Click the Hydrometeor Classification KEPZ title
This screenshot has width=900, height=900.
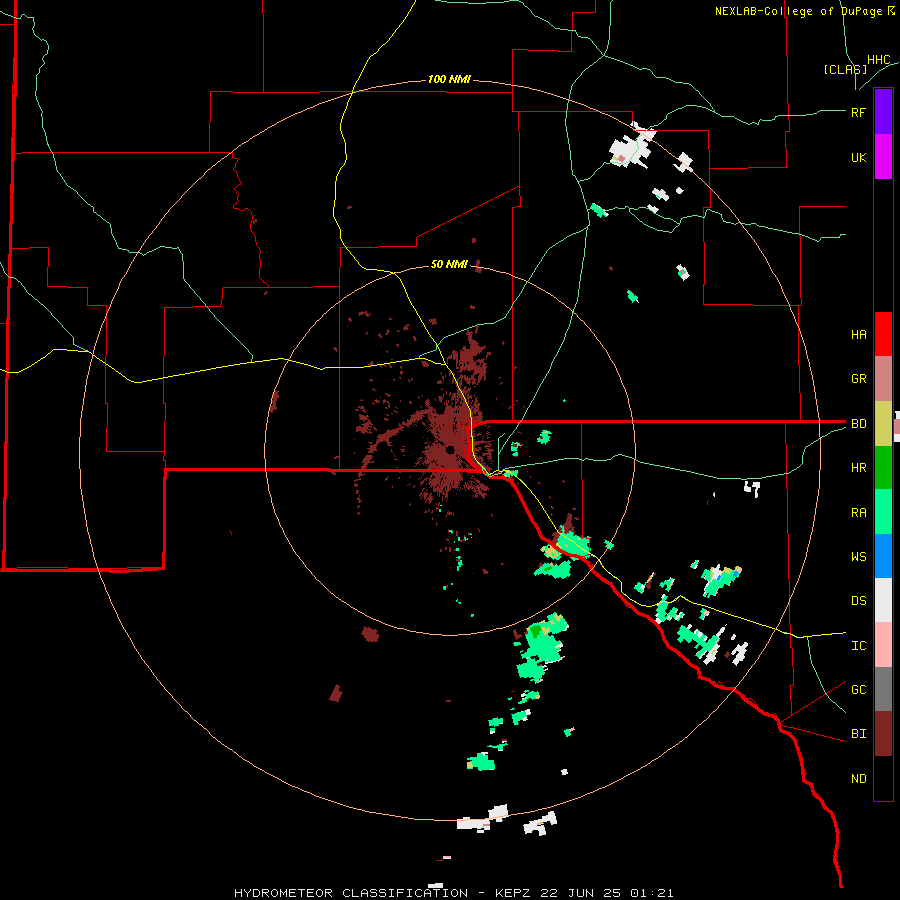click(453, 893)
